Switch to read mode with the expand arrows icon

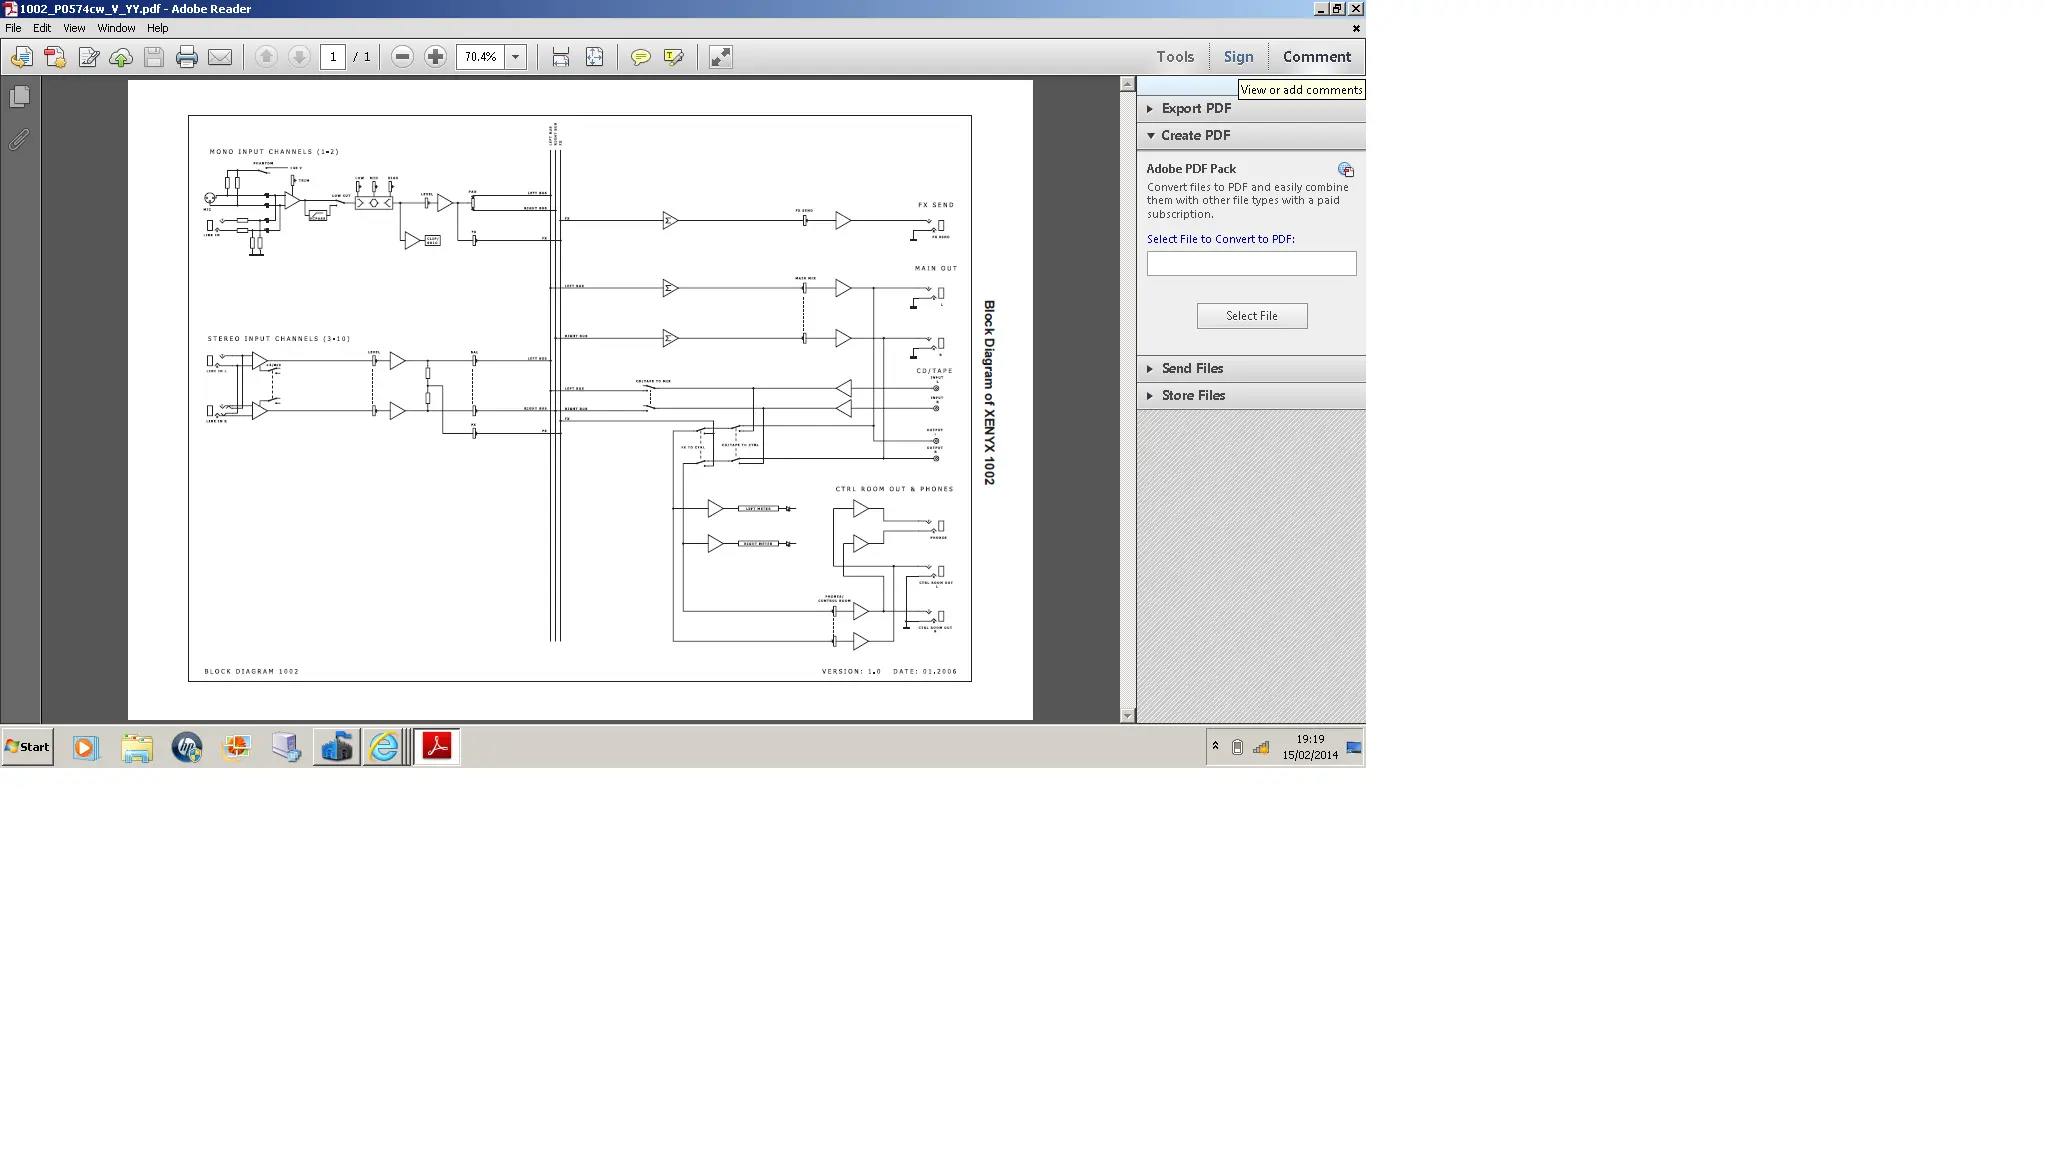(721, 57)
